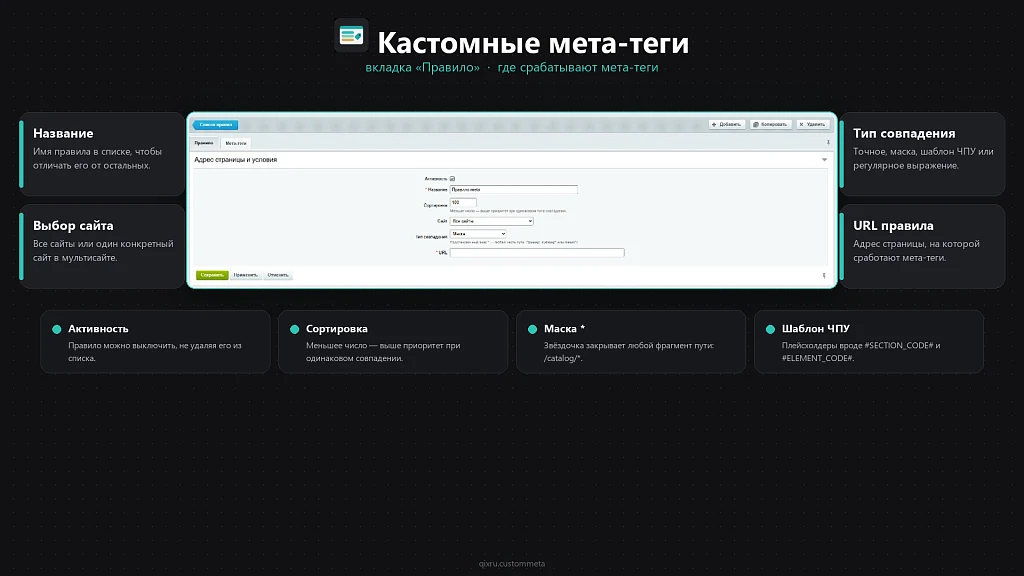Click the Добавить button with plus icon
This screenshot has width=1024, height=576.
pyautogui.click(x=727, y=124)
